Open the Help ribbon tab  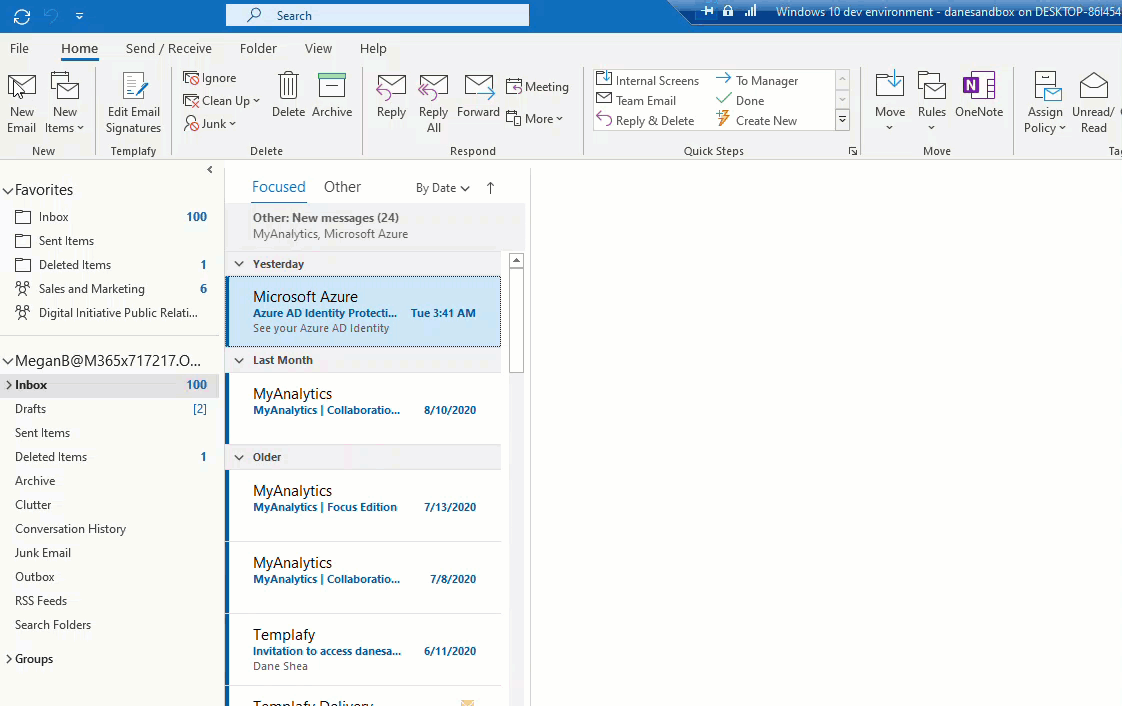point(373,49)
